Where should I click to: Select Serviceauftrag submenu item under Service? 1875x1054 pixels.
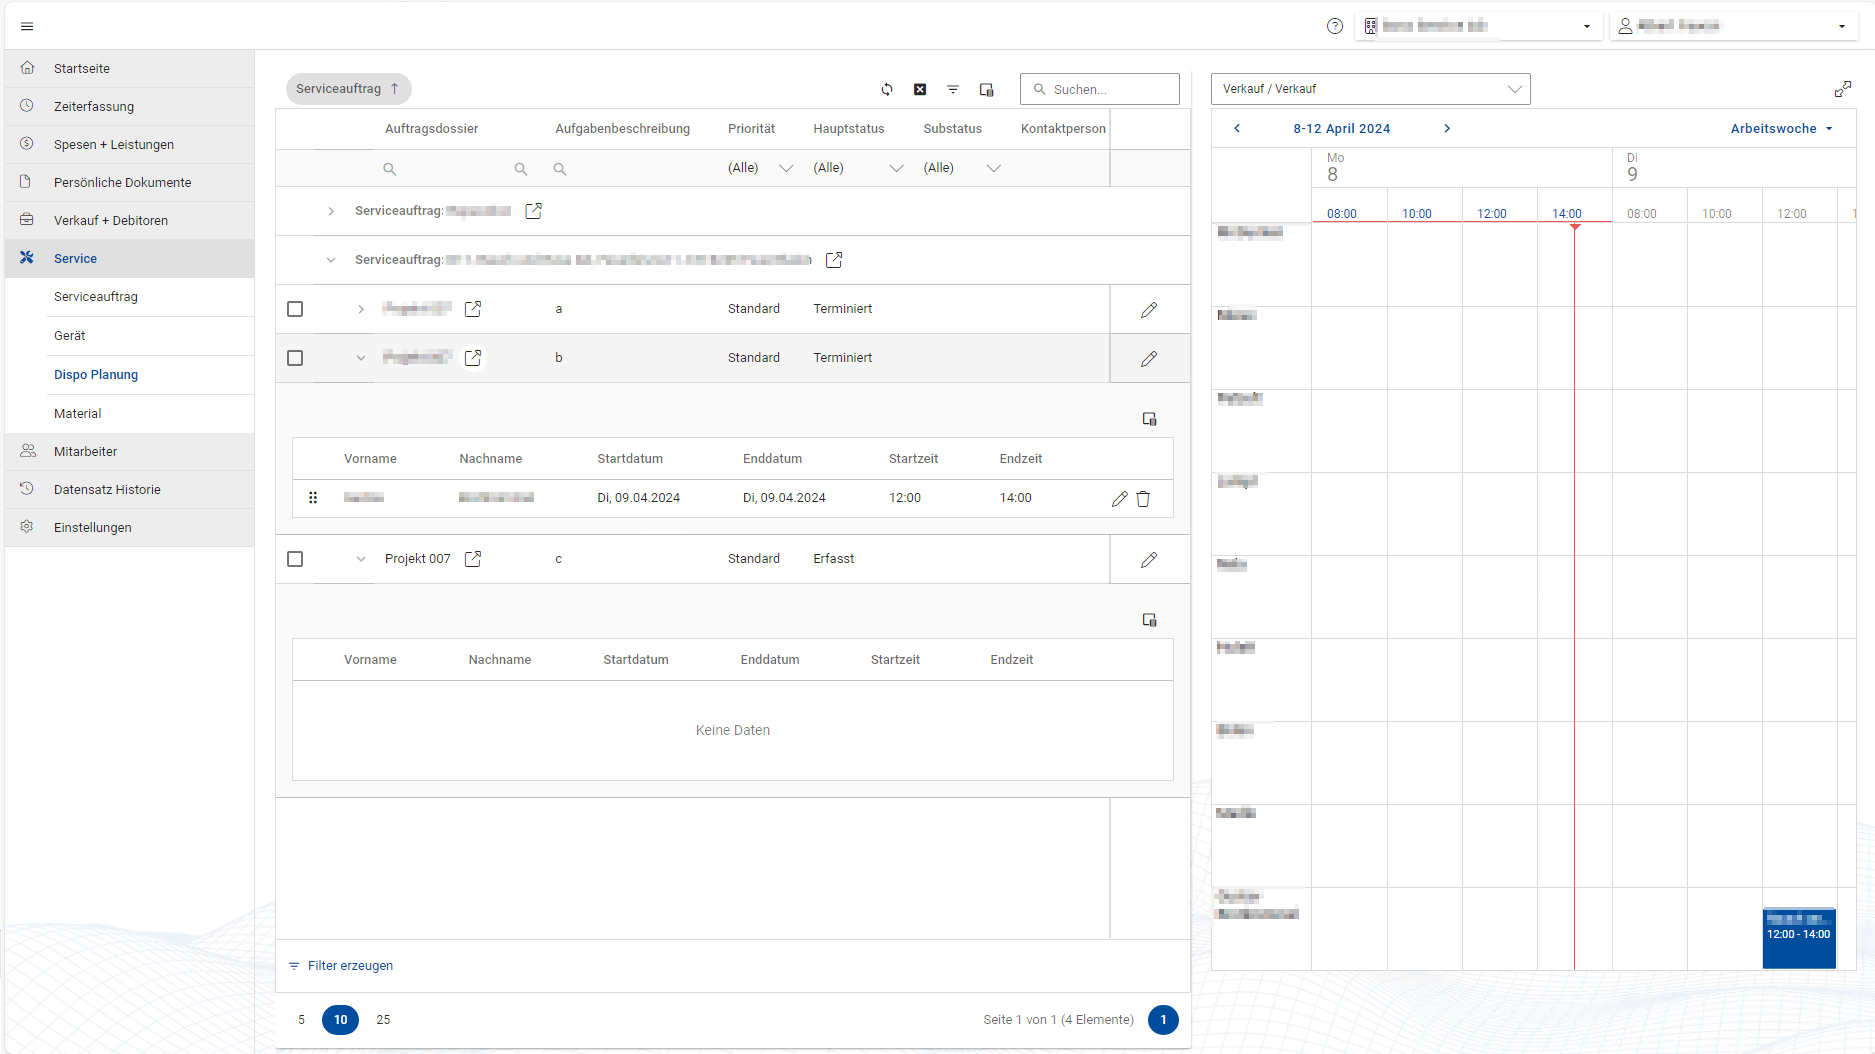pyautogui.click(x=96, y=297)
